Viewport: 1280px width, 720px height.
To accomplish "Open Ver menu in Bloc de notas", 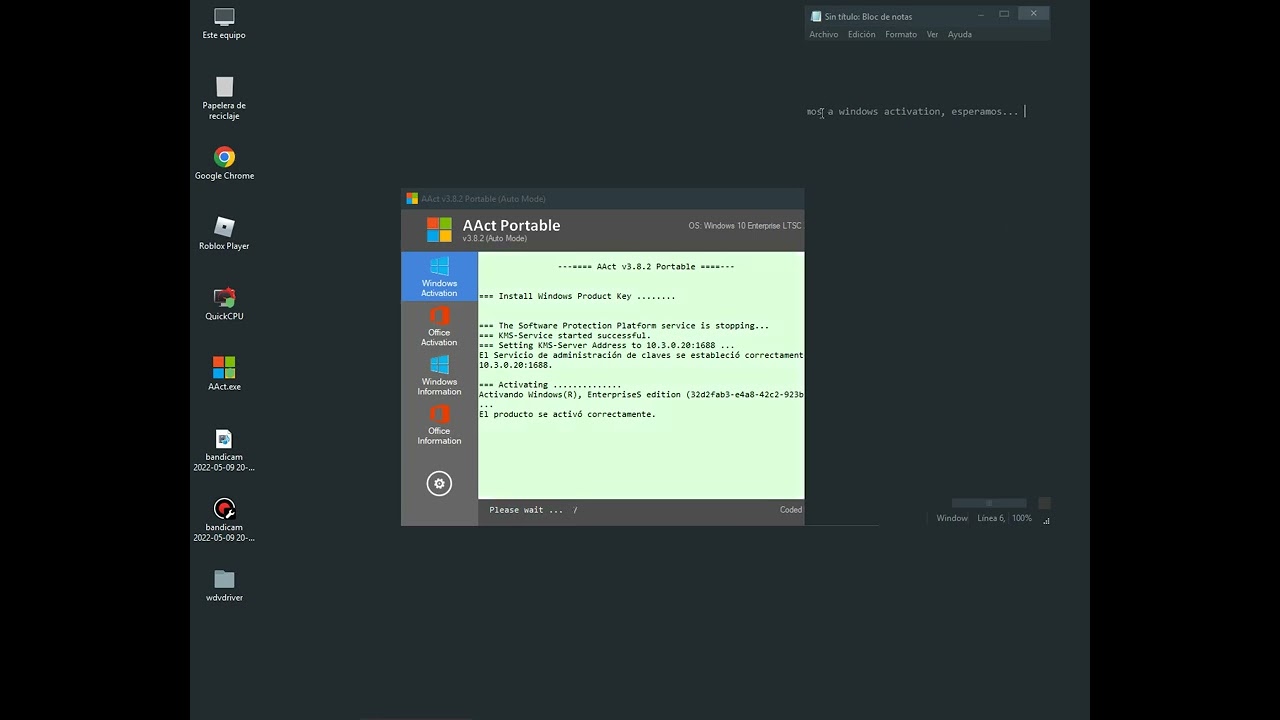I will pos(932,34).
